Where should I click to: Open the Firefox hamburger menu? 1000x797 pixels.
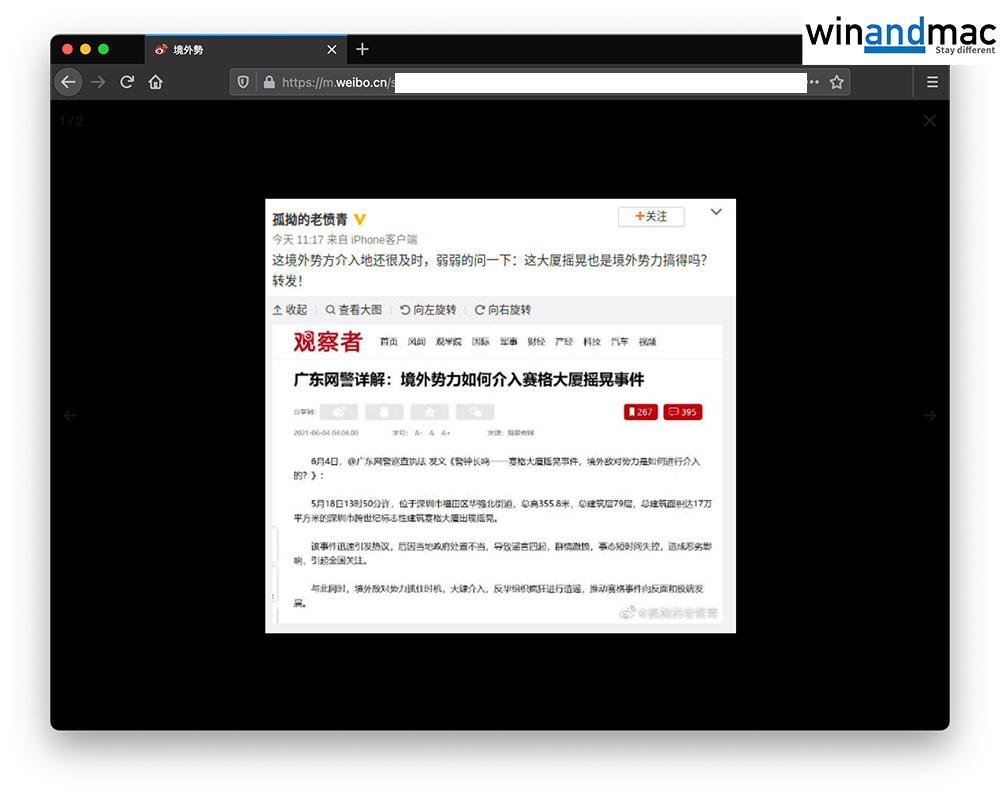[x=932, y=82]
